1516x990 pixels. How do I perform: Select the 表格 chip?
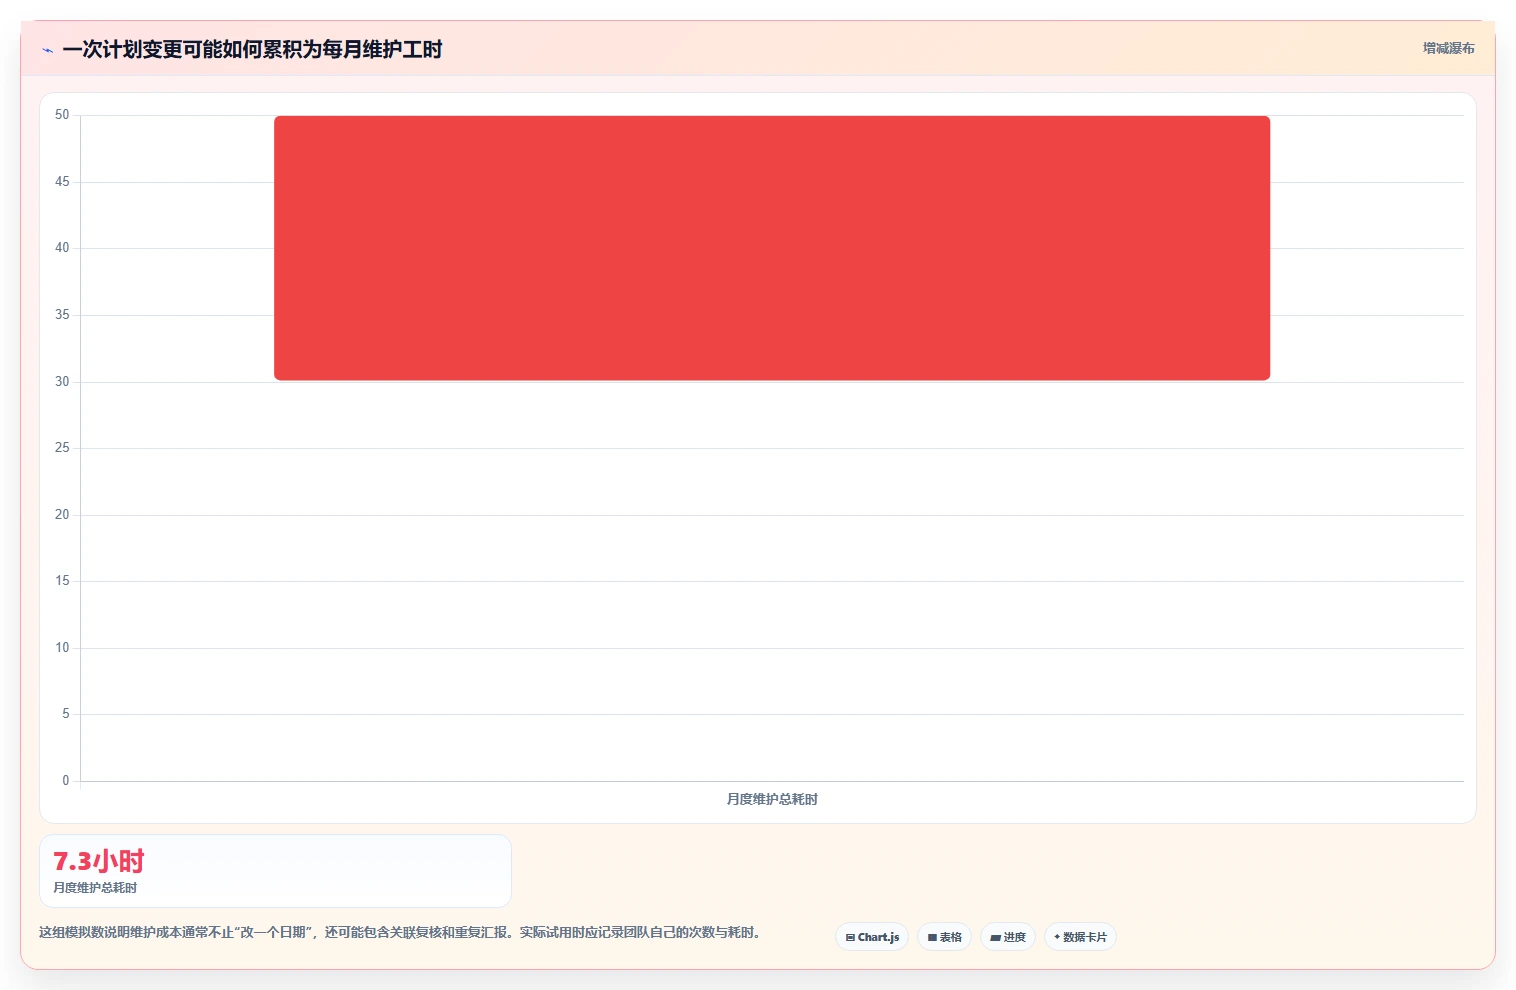click(944, 937)
